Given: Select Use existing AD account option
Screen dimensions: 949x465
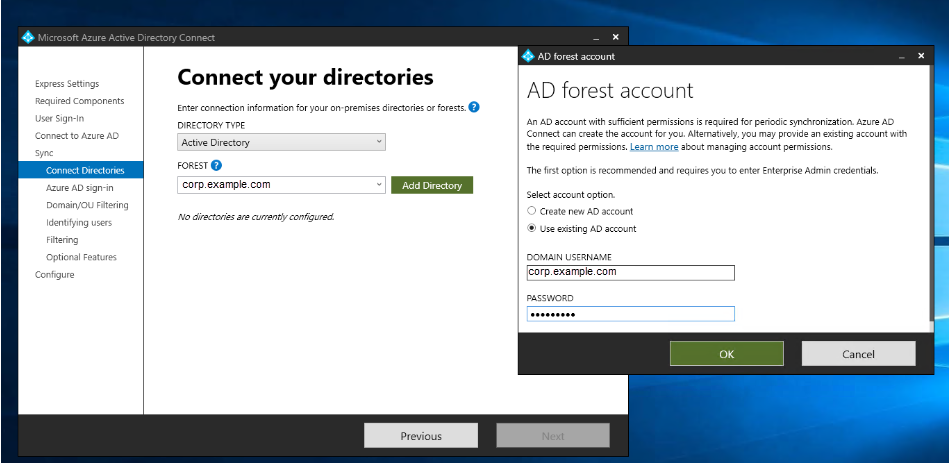Looking at the screenshot, I should click(x=532, y=229).
